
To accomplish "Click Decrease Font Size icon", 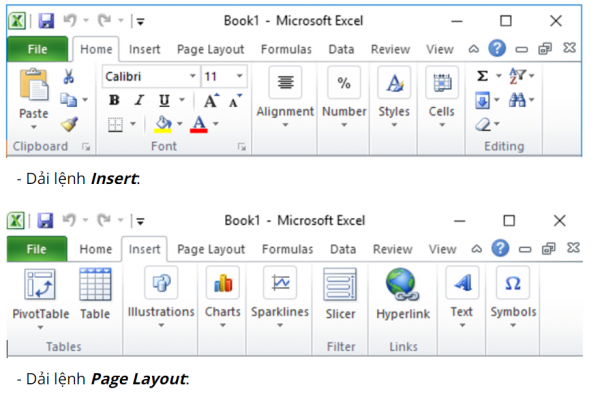I will click(235, 101).
